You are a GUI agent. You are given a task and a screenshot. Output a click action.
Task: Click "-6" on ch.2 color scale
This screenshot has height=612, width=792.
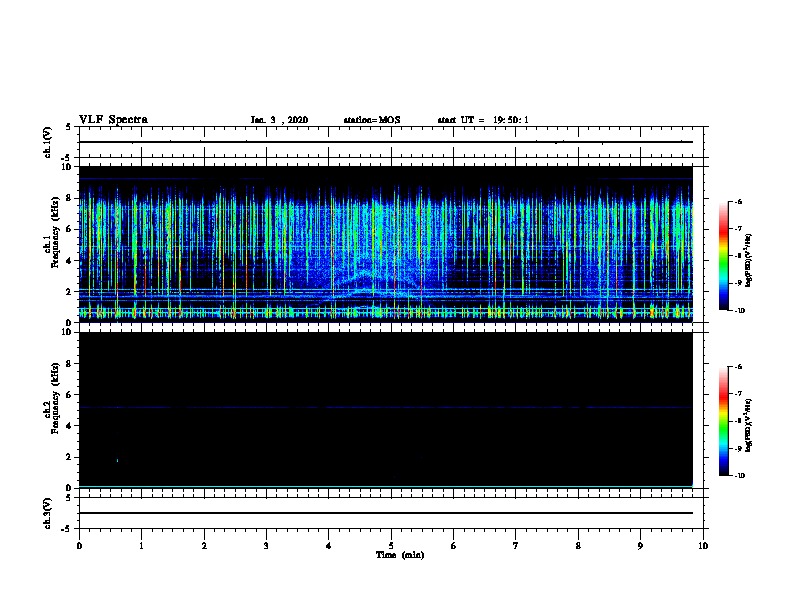click(738, 367)
